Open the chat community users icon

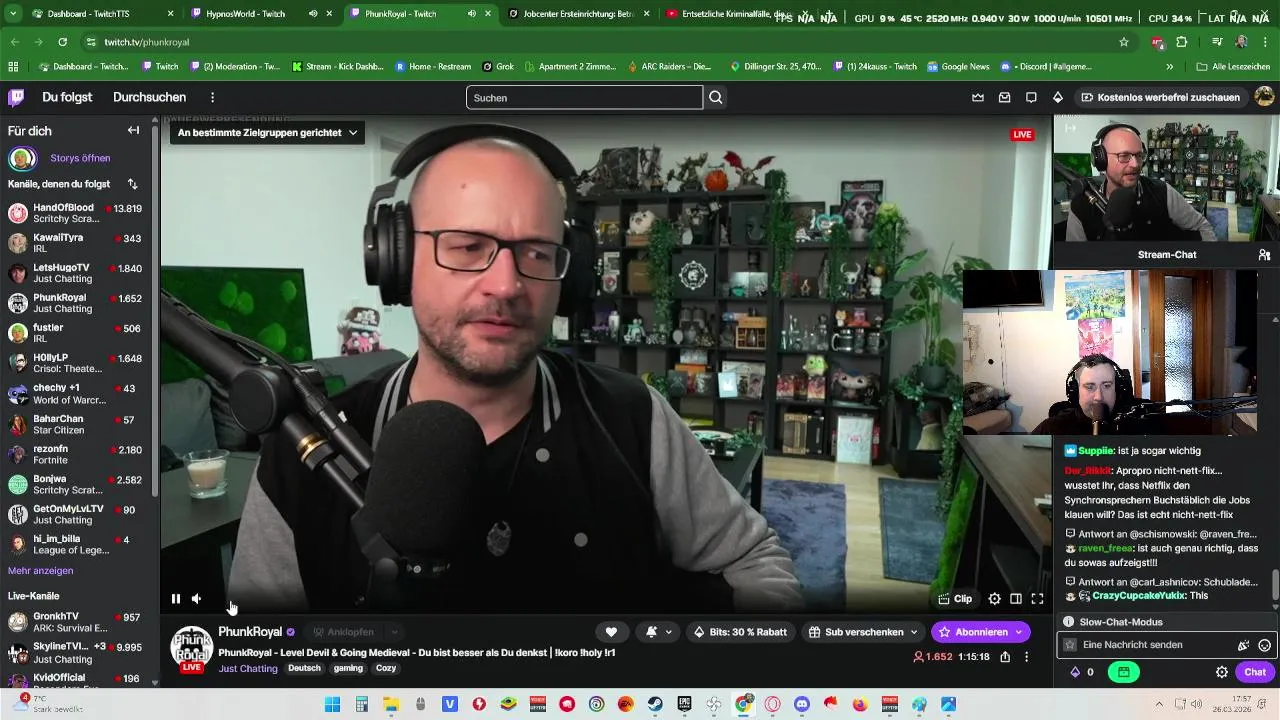pyautogui.click(x=1264, y=255)
